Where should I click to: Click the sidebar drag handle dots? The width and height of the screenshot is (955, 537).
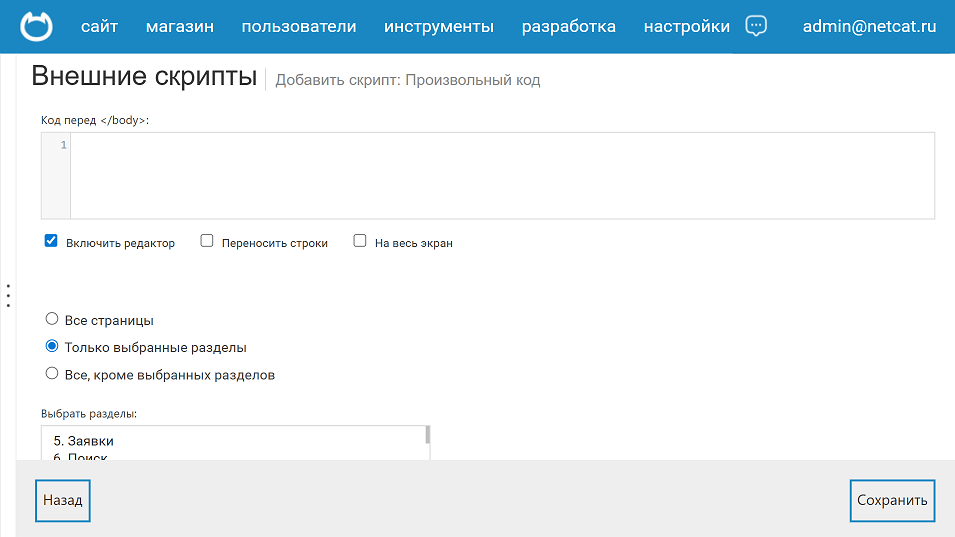tap(8, 296)
